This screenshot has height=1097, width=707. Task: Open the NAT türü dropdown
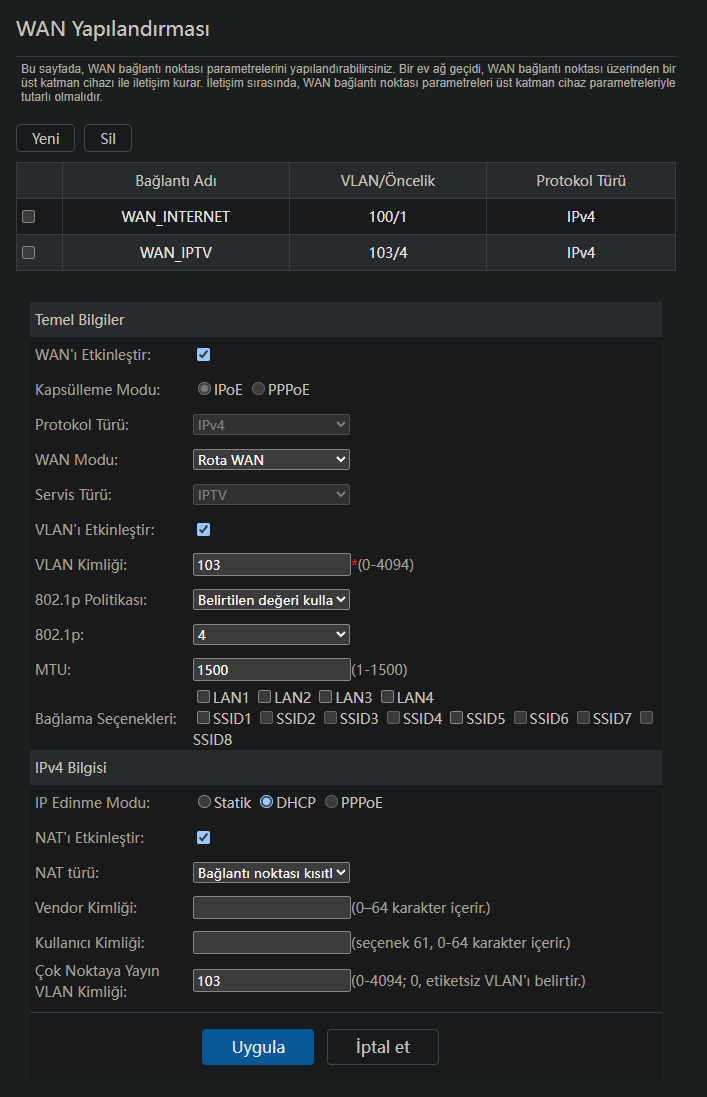pos(271,872)
